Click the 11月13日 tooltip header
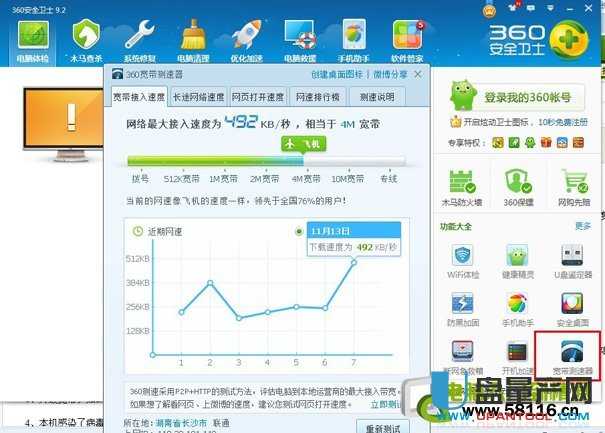 pos(354,231)
